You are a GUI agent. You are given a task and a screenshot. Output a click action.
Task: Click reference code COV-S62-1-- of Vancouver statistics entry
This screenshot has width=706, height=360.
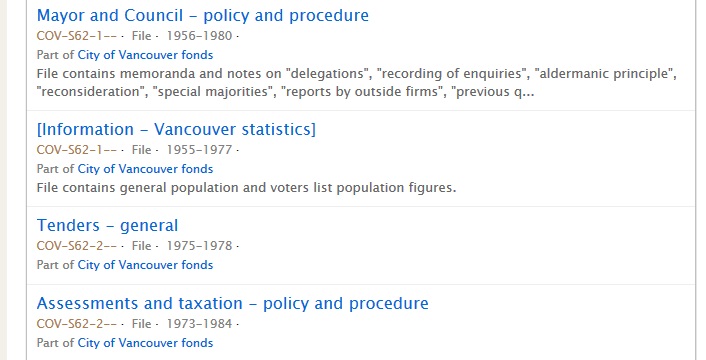[x=77, y=150]
